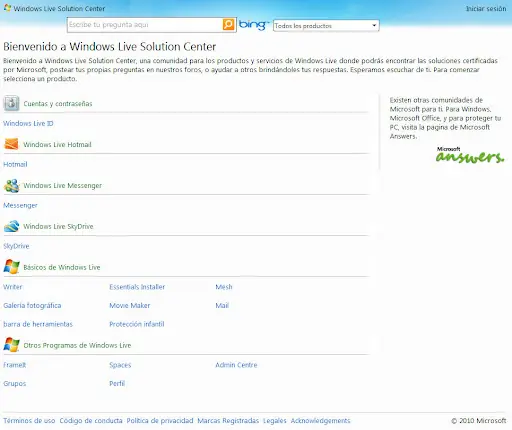Click Iniciar sesión link

click(x=486, y=9)
